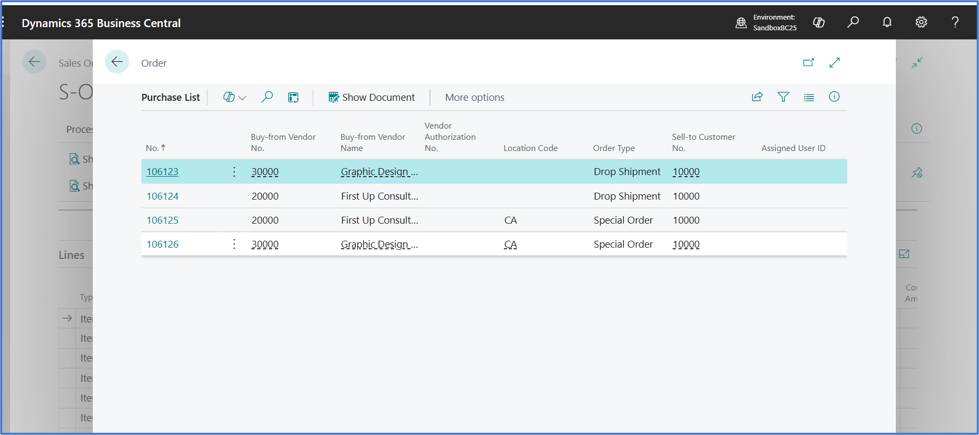The image size is (979, 435).
Task: Show the FactBox information pane
Action: coord(834,97)
